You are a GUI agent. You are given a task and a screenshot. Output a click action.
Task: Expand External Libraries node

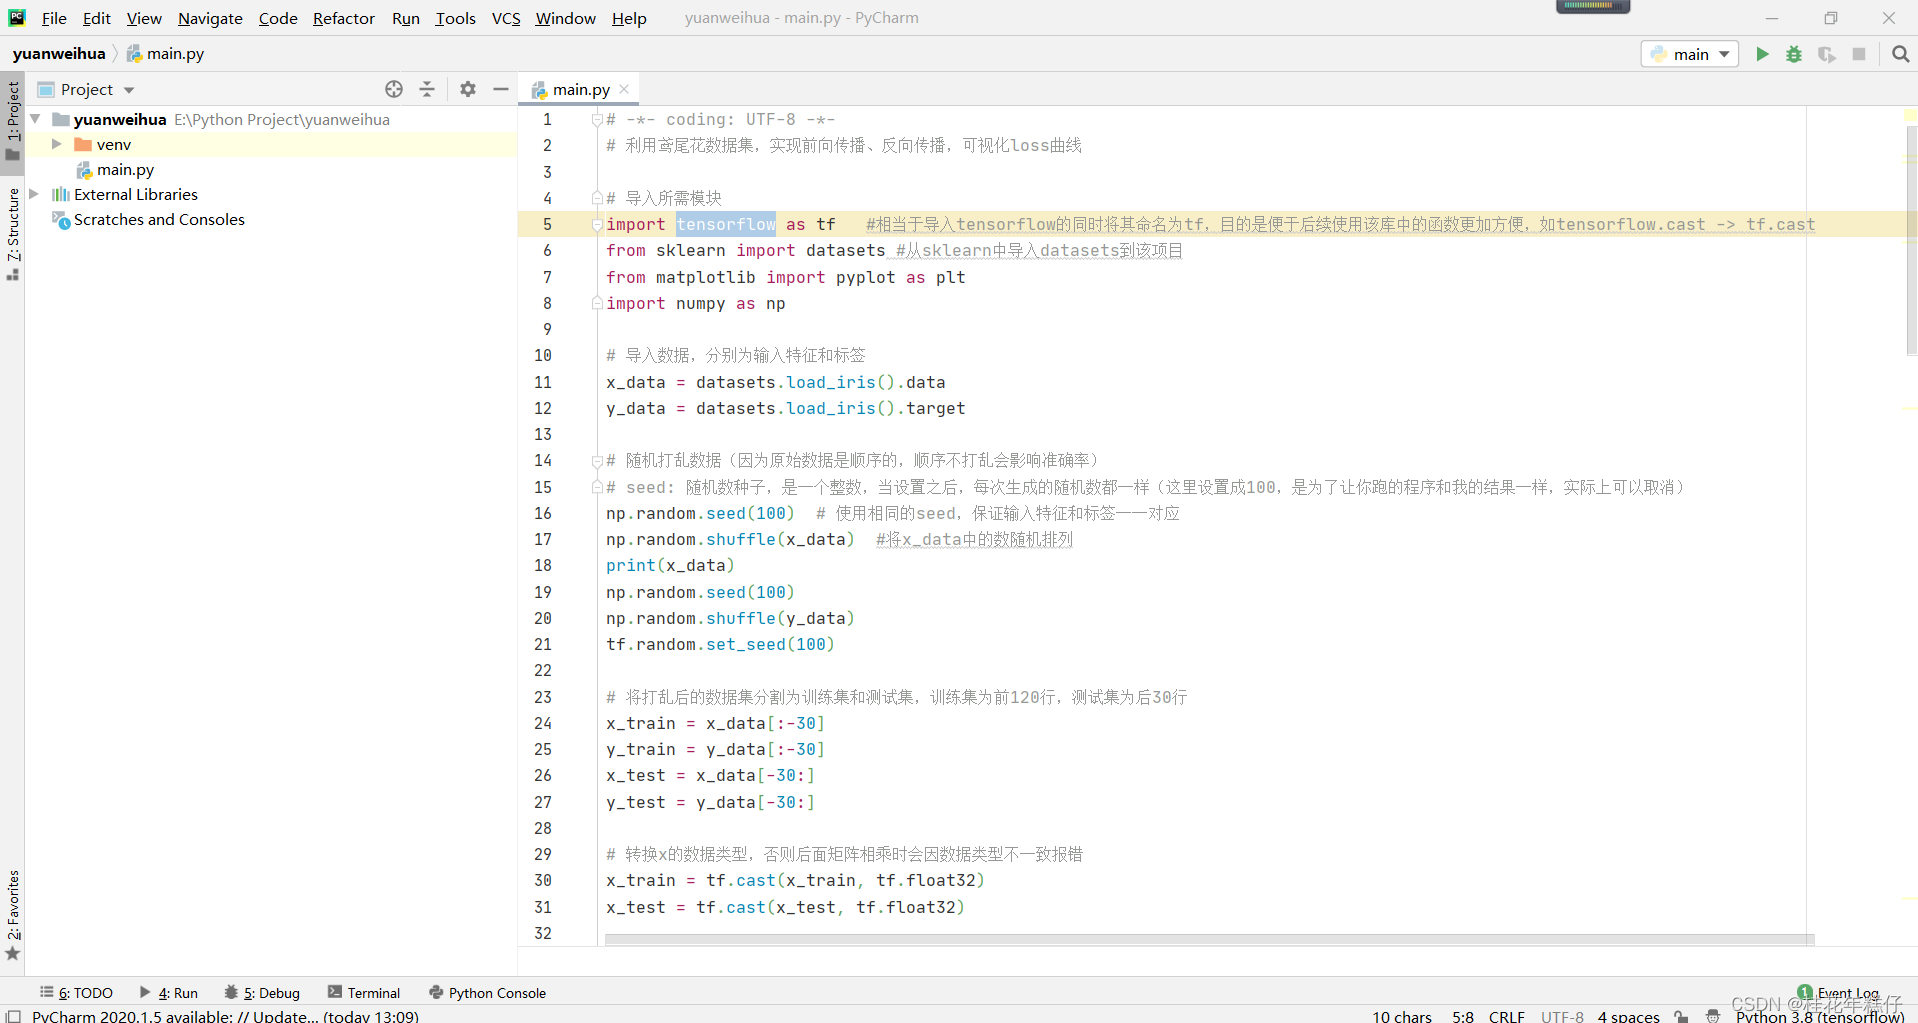point(34,194)
